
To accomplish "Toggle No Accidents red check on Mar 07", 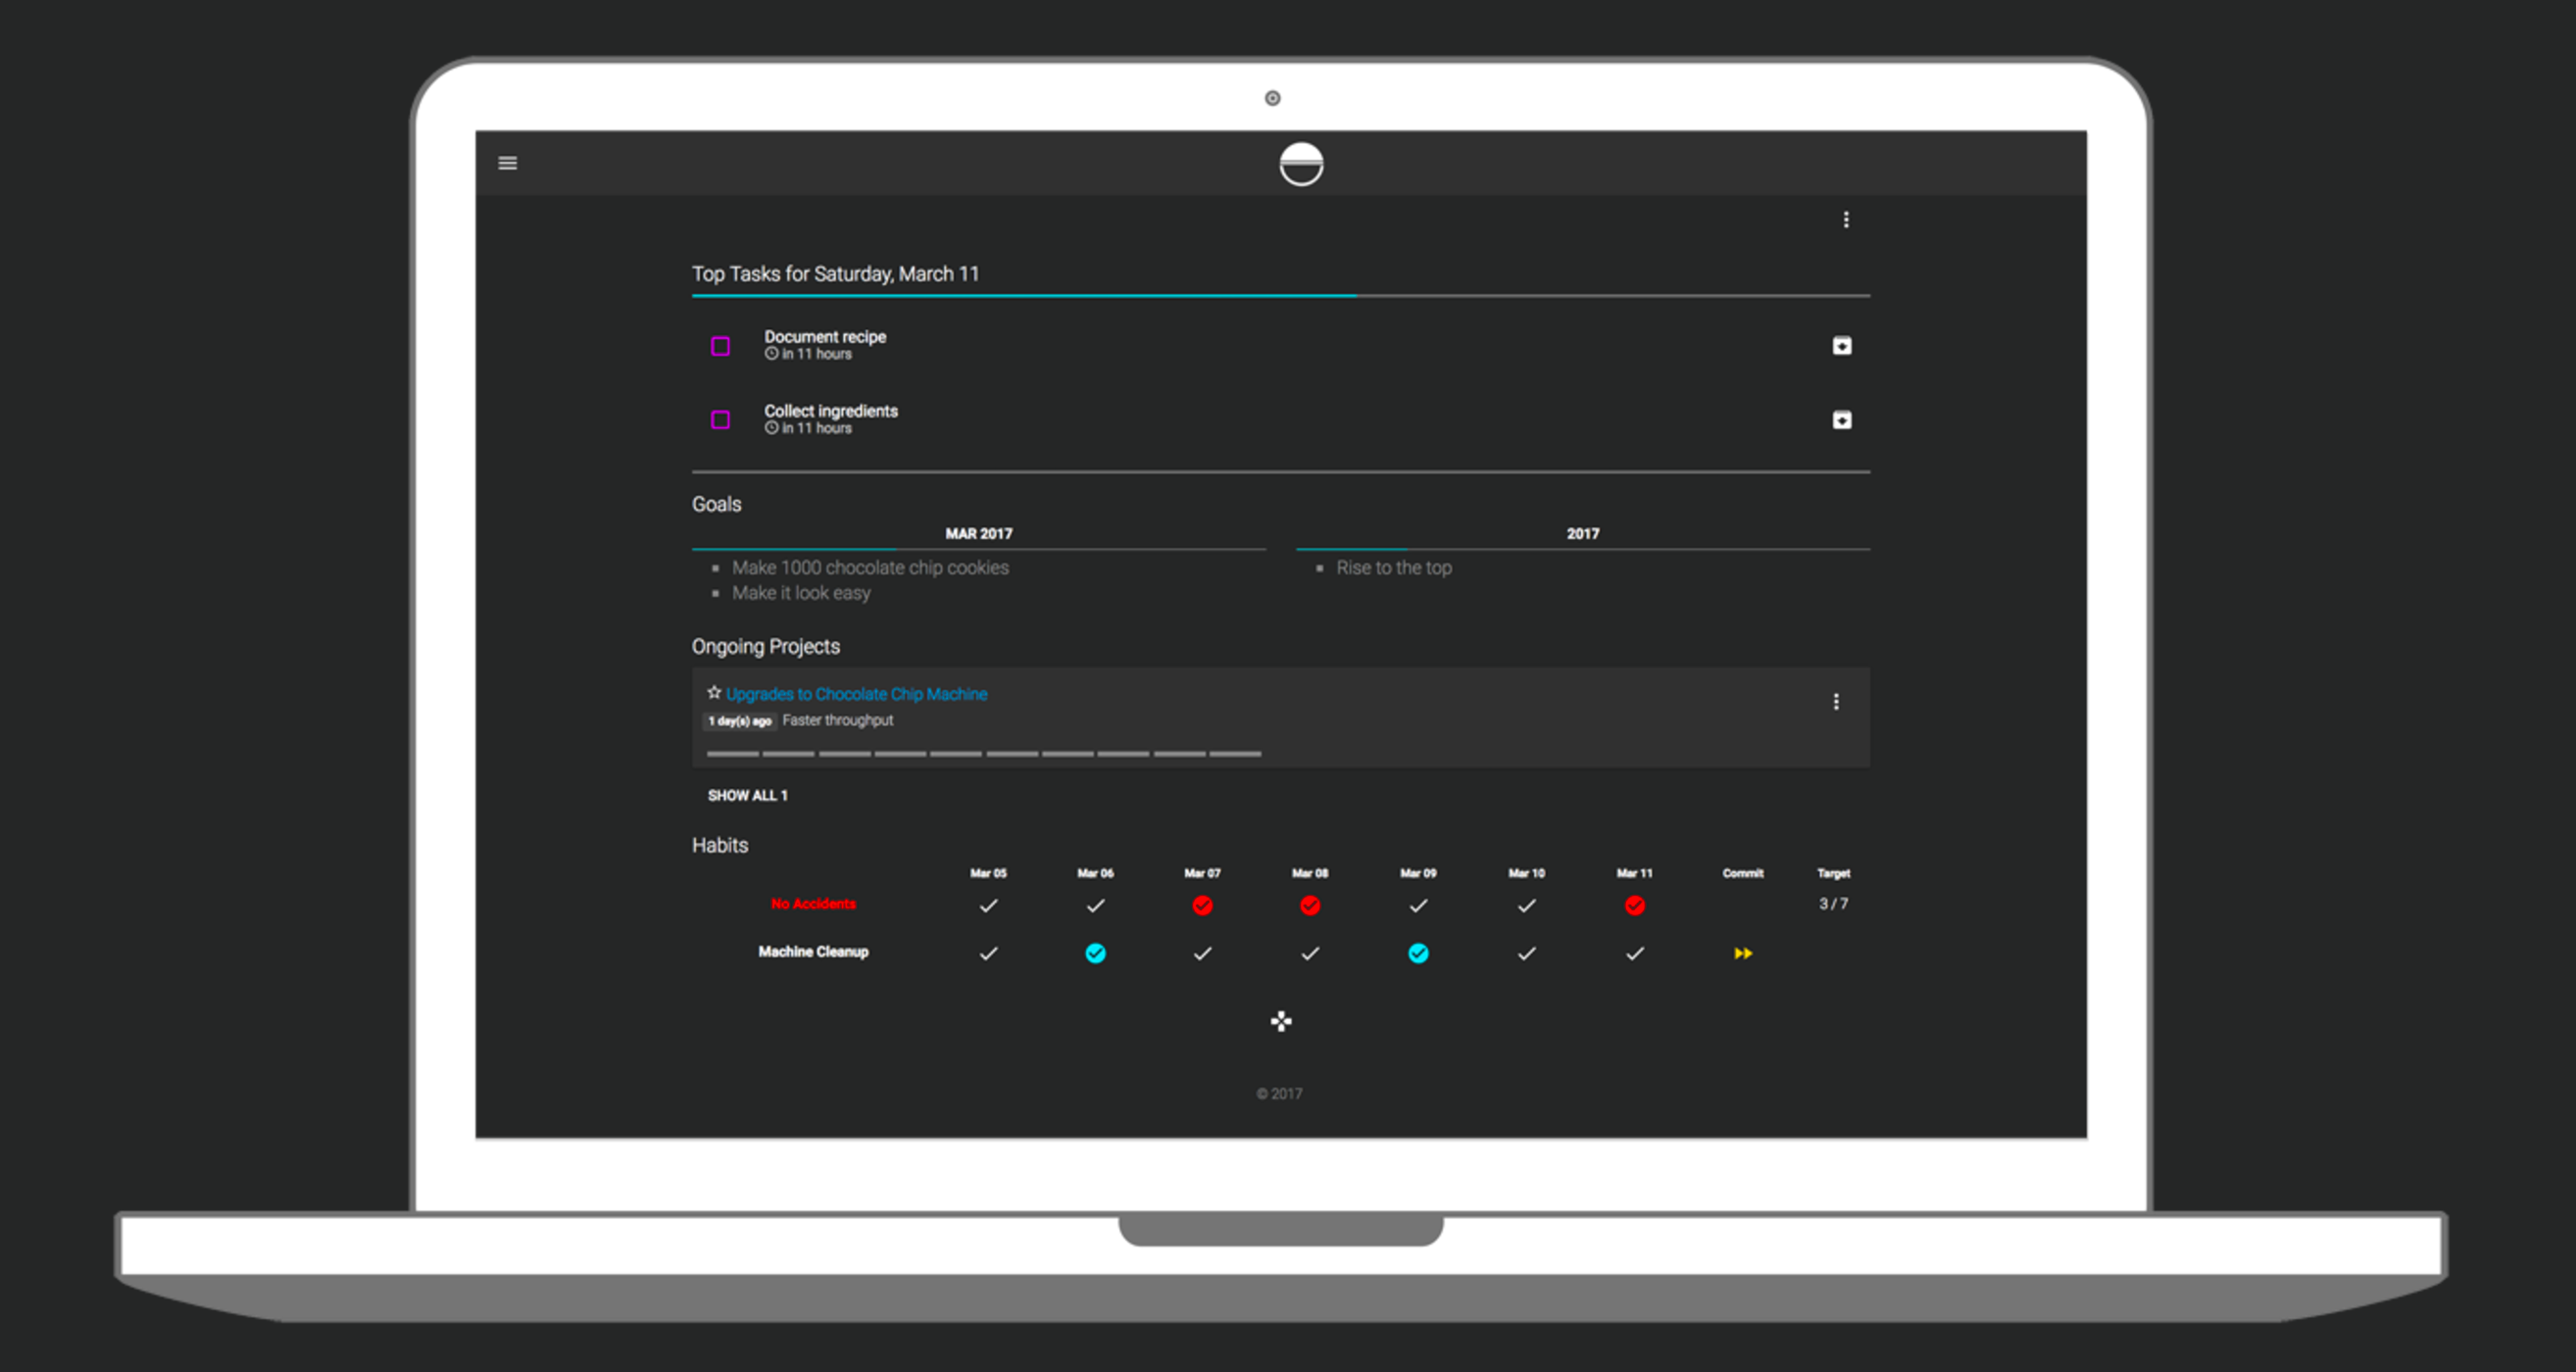I will (x=1202, y=905).
